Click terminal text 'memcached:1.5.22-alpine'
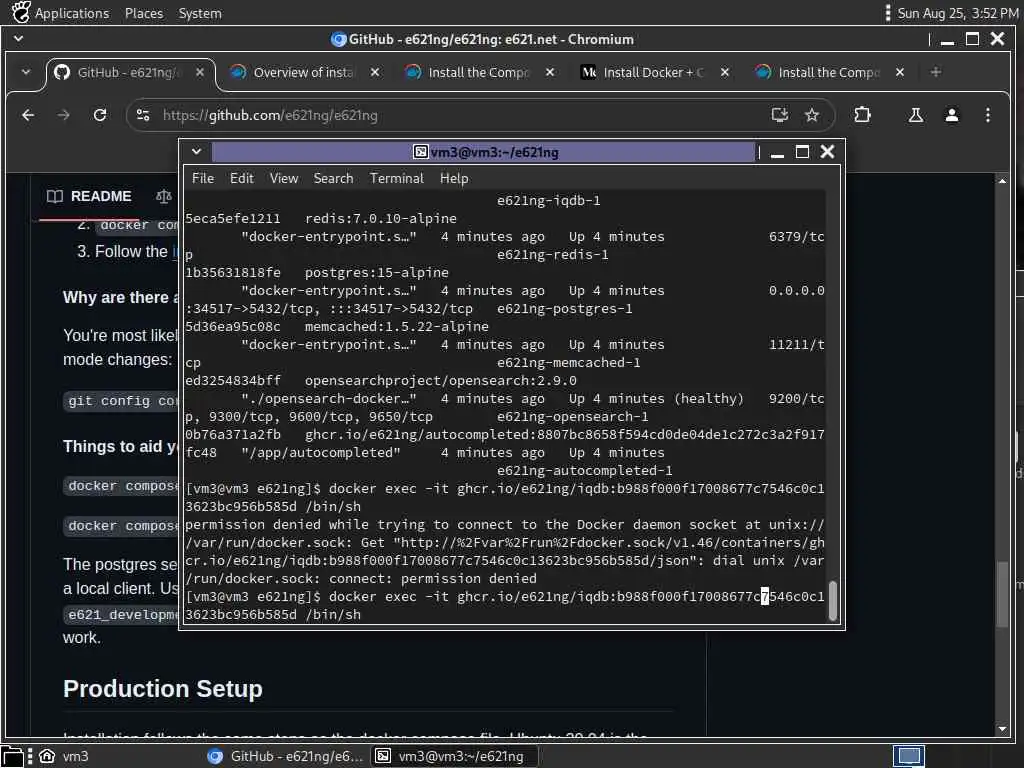1024x768 pixels. click(396, 327)
